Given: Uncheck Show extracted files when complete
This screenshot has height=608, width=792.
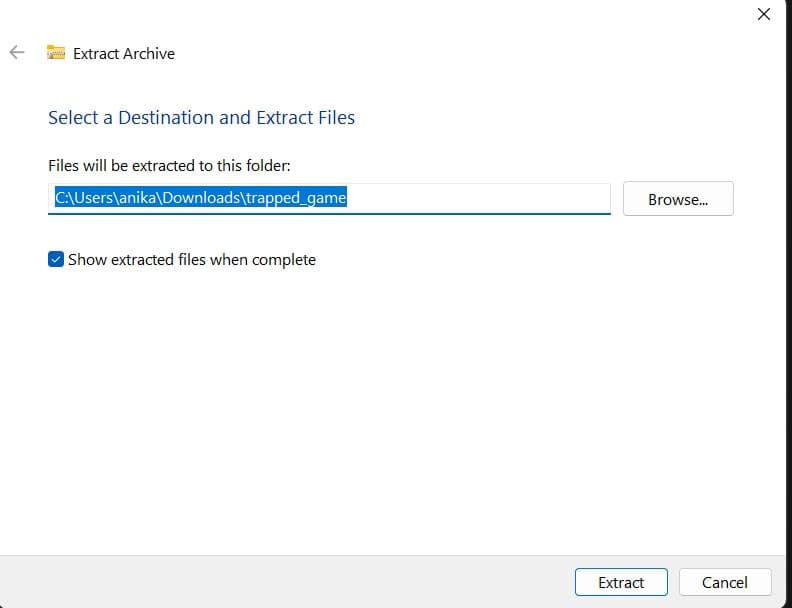Looking at the screenshot, I should pos(56,259).
